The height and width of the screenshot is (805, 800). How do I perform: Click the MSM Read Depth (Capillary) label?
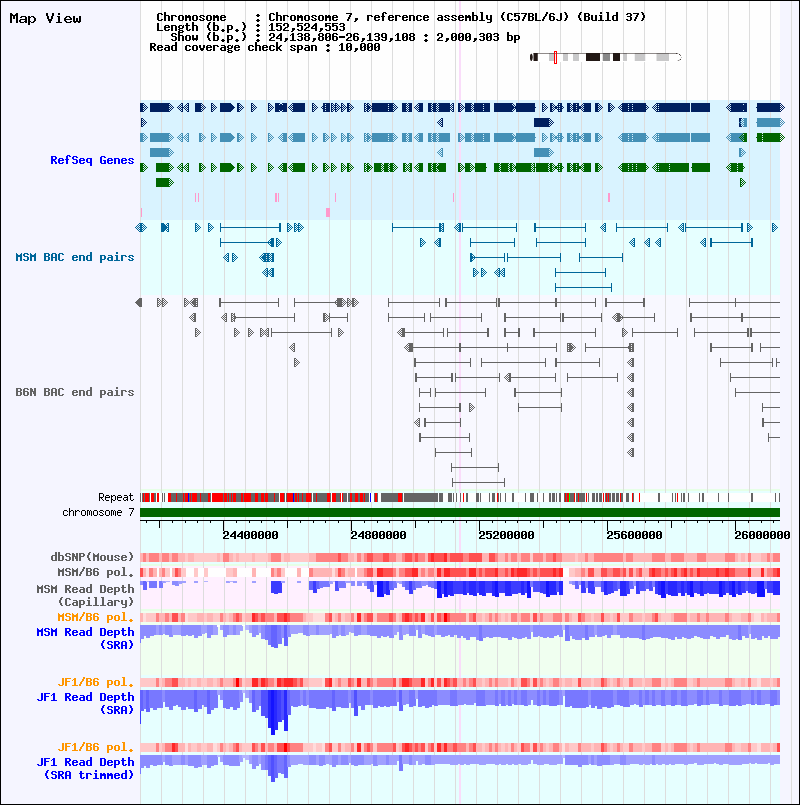tap(85, 595)
